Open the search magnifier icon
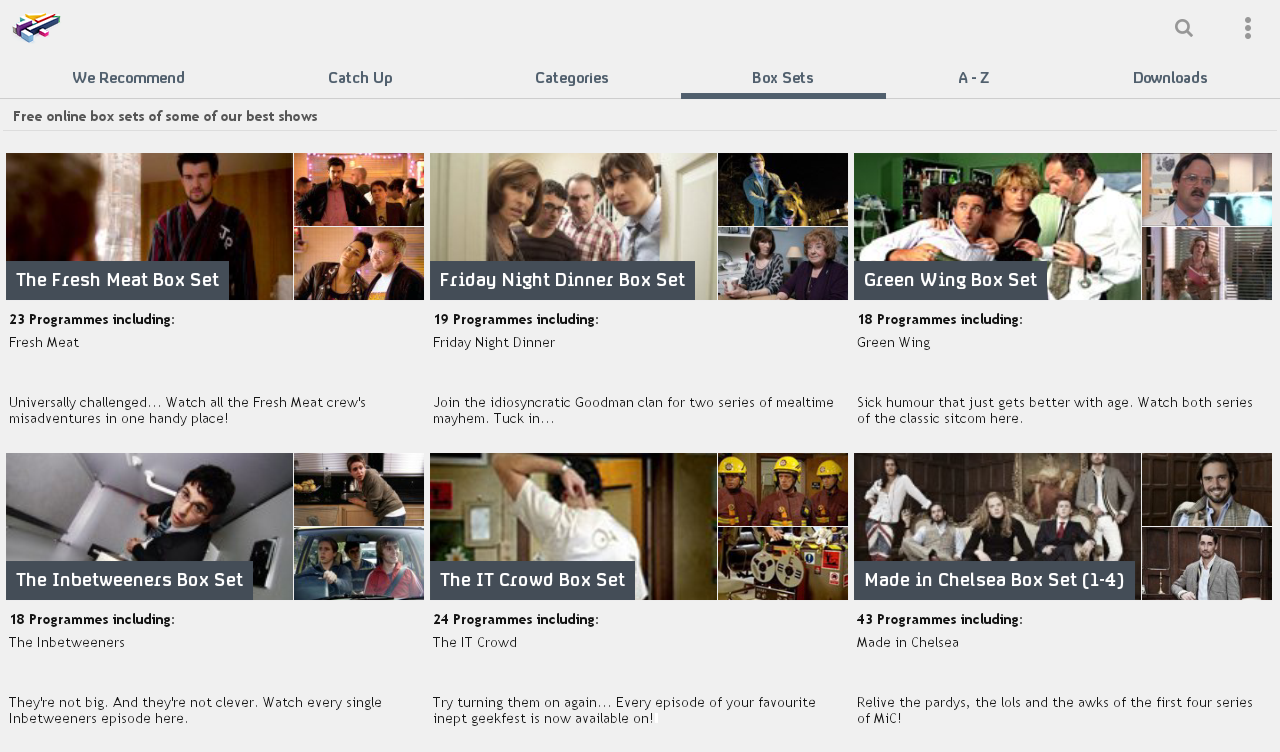The image size is (1280, 752). (x=1184, y=28)
